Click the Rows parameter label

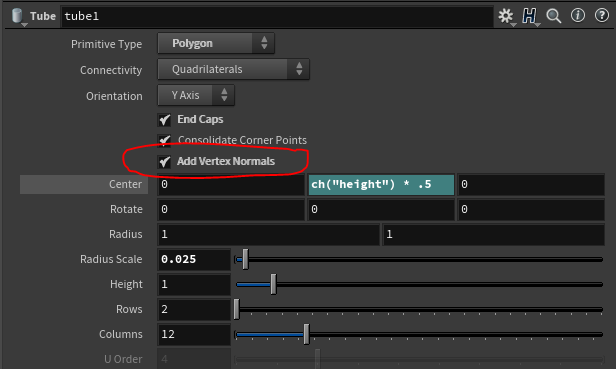click(129, 309)
